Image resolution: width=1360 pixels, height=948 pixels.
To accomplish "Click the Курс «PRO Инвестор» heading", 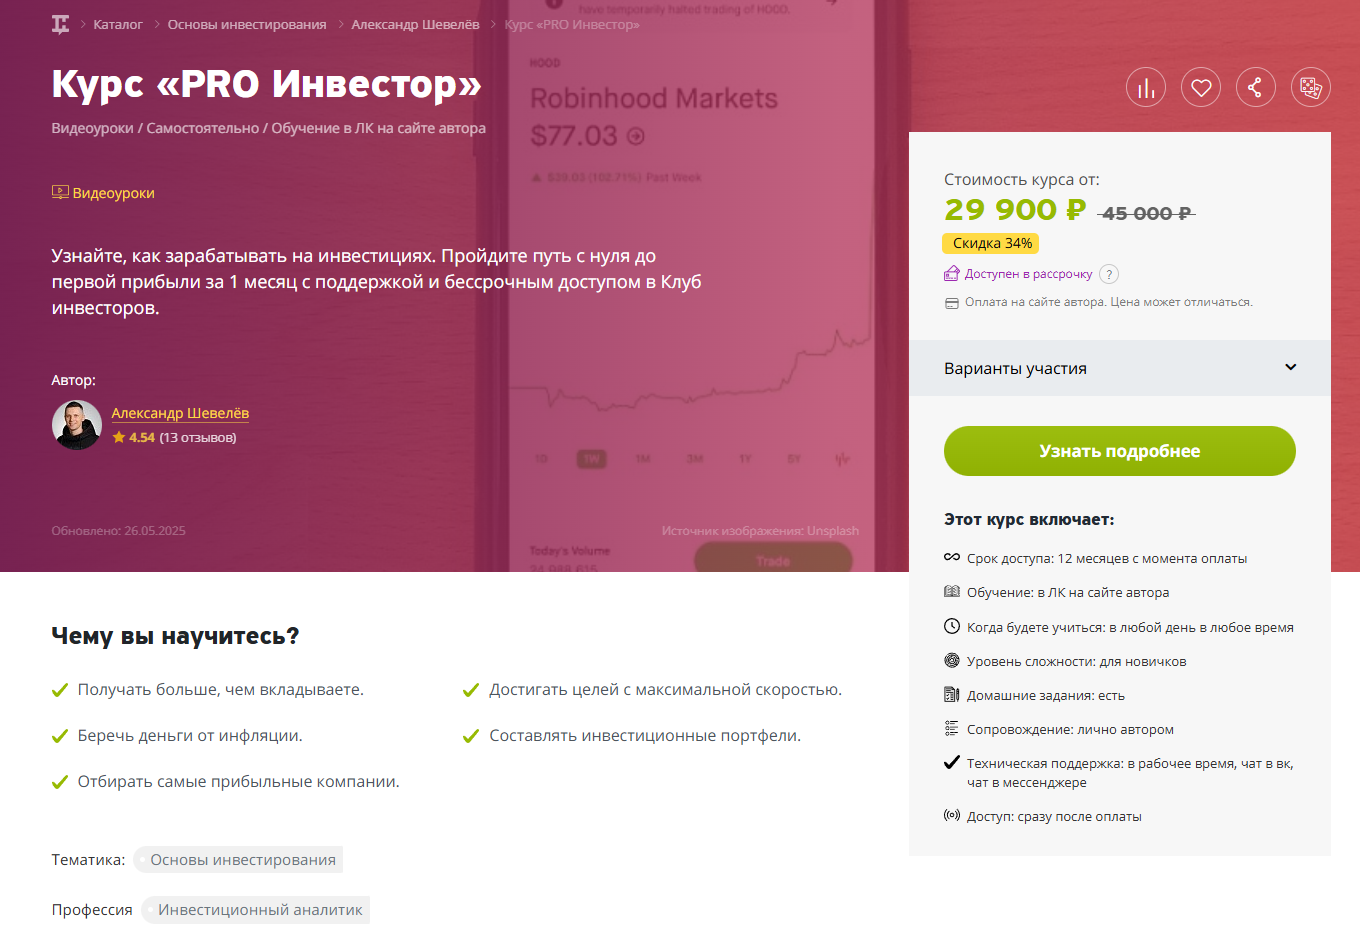I will tap(267, 84).
